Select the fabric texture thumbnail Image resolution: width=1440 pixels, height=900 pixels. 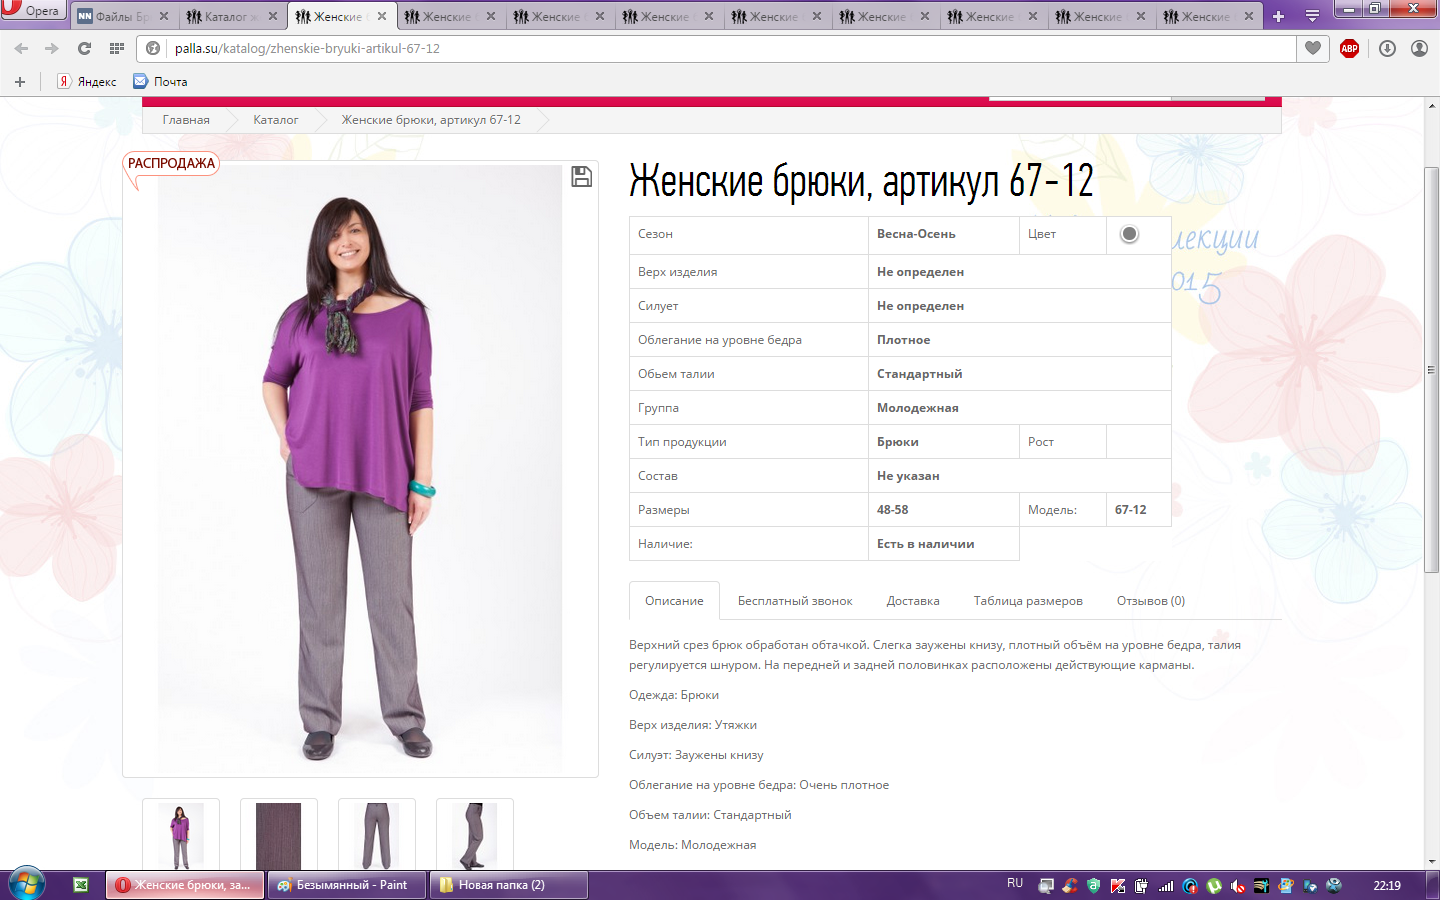tap(278, 835)
